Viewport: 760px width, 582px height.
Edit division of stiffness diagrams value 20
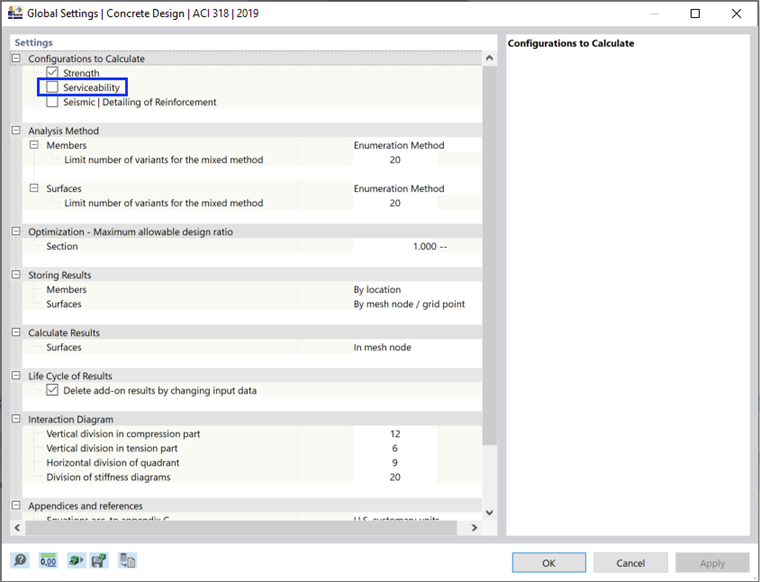pyautogui.click(x=395, y=477)
